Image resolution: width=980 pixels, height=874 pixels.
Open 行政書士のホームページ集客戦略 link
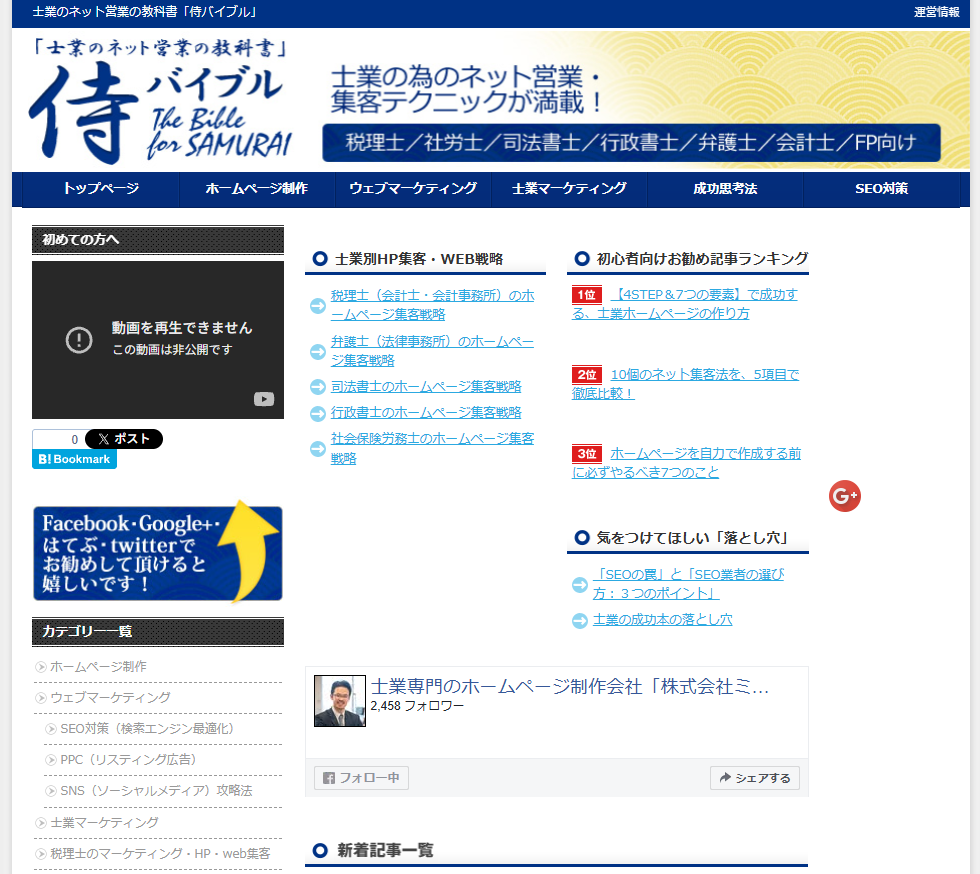(x=426, y=413)
